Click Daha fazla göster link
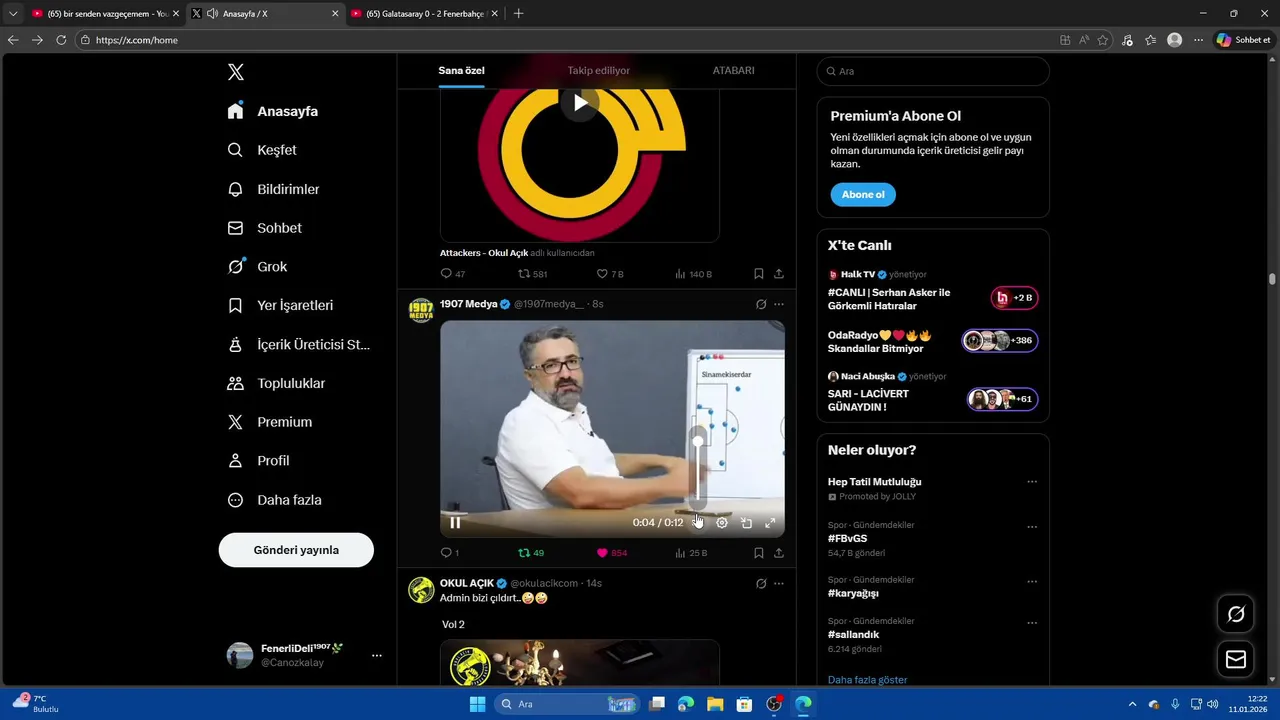1280x720 pixels. click(x=867, y=680)
